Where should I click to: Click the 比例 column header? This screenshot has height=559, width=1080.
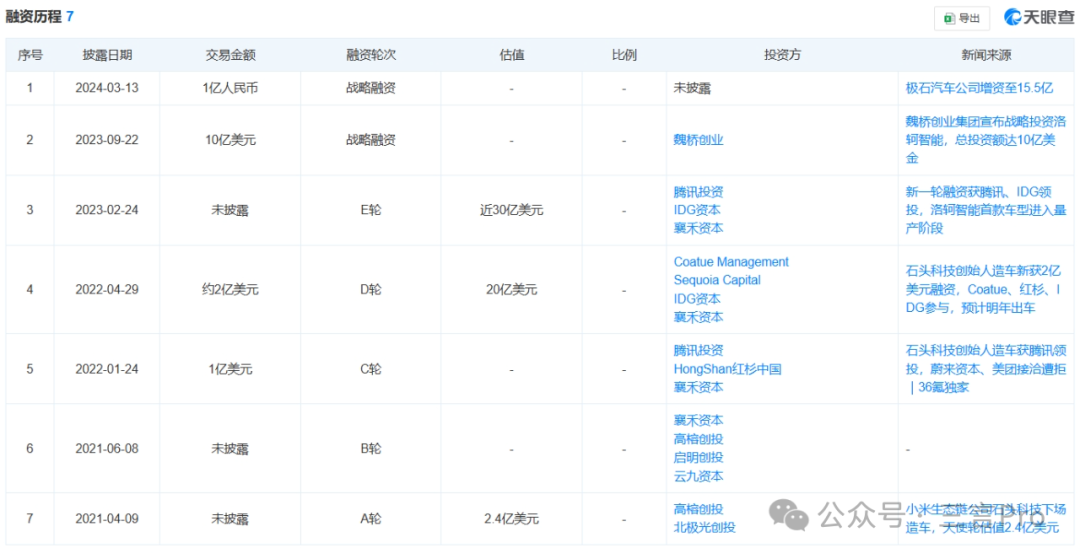pyautogui.click(x=624, y=55)
